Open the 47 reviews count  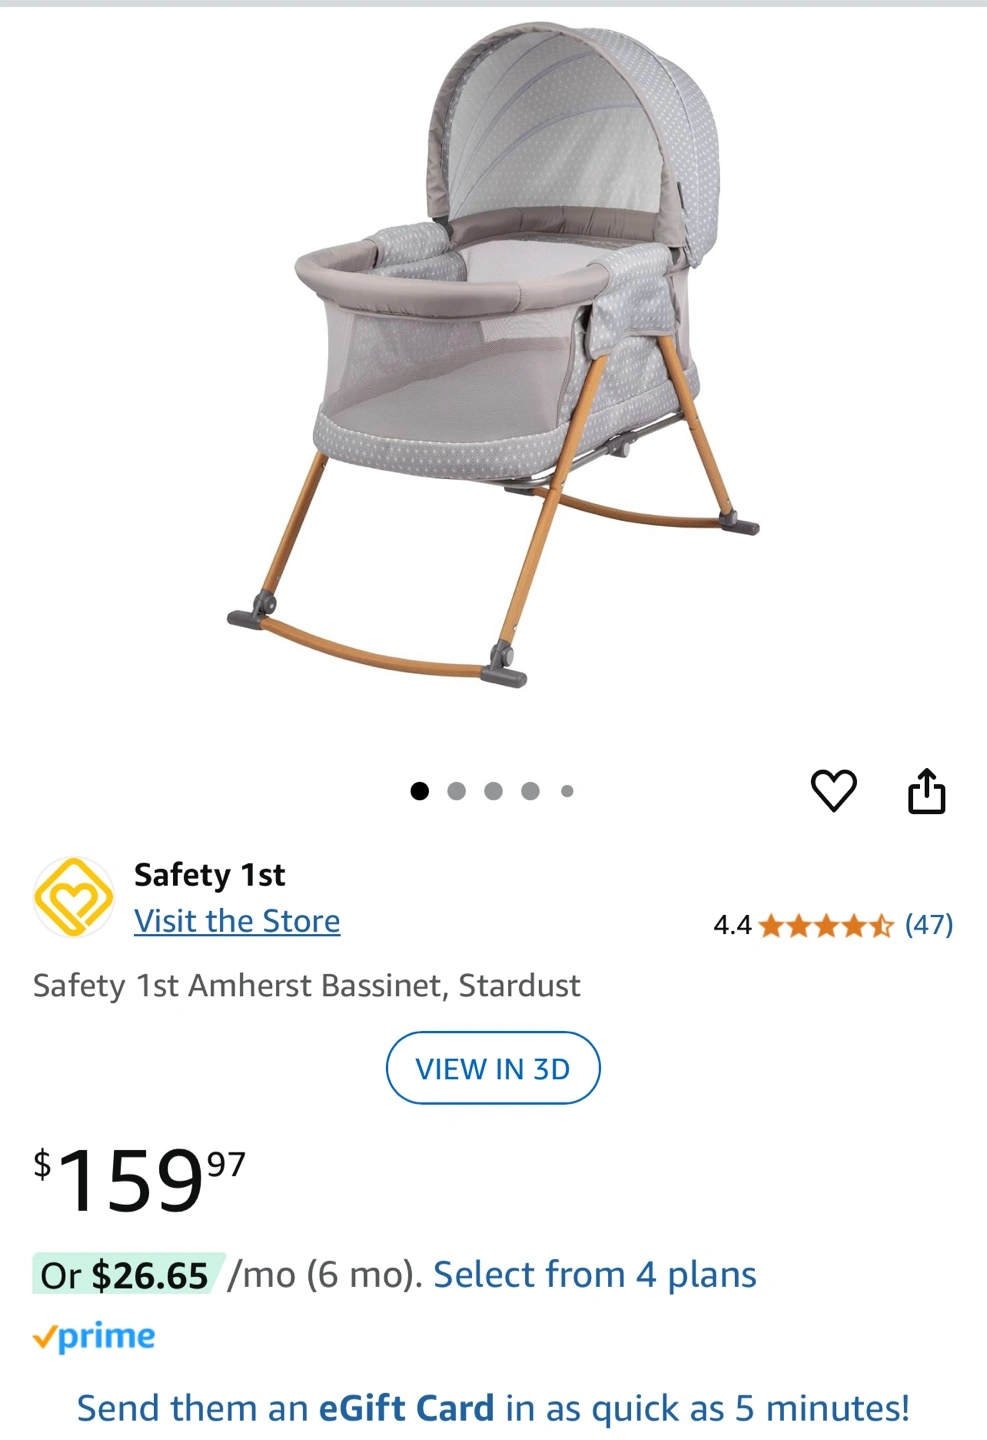[x=929, y=925]
